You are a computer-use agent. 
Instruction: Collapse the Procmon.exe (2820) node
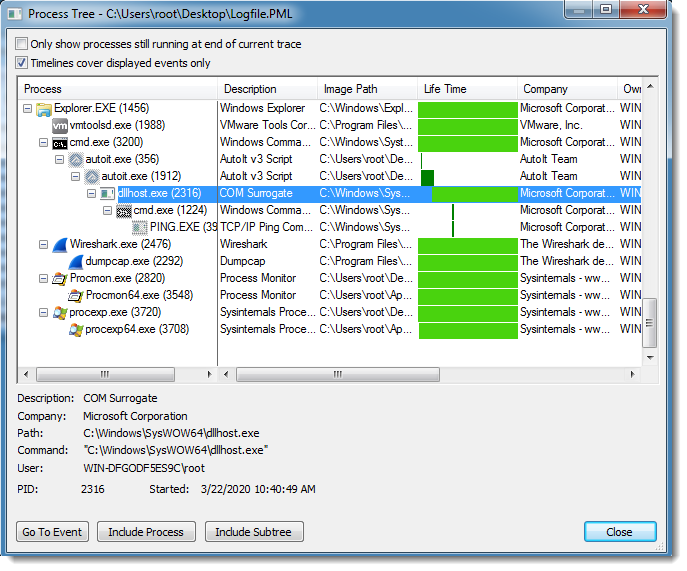[43, 279]
